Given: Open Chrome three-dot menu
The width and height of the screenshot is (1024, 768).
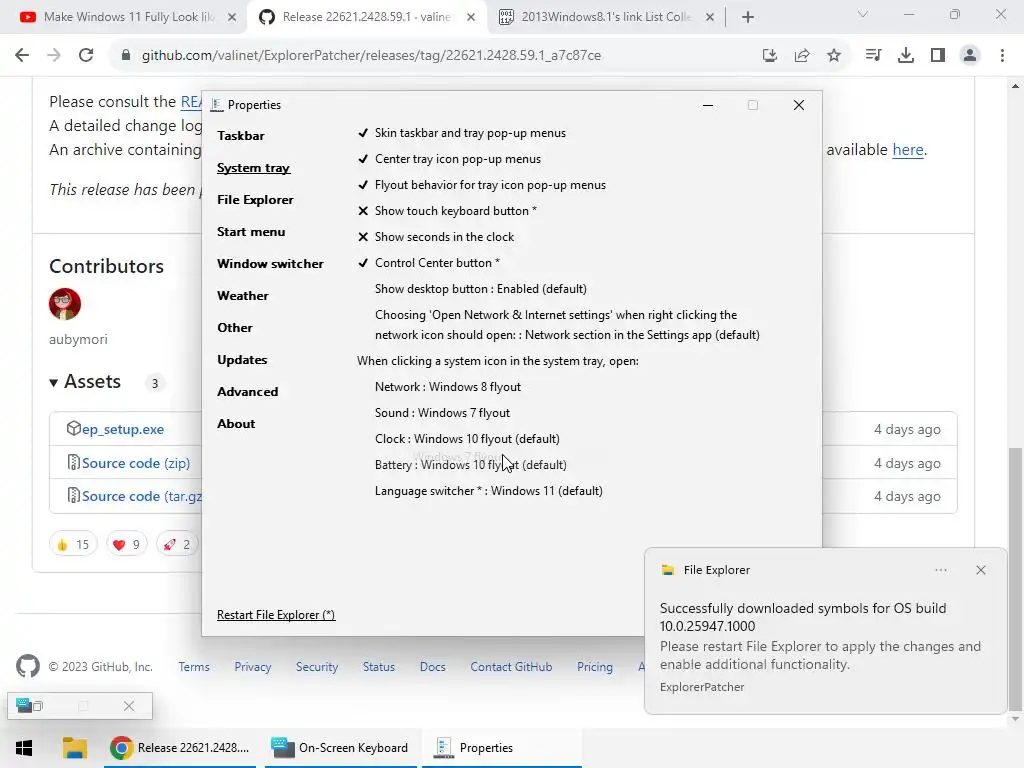Looking at the screenshot, I should click(x=1002, y=56).
